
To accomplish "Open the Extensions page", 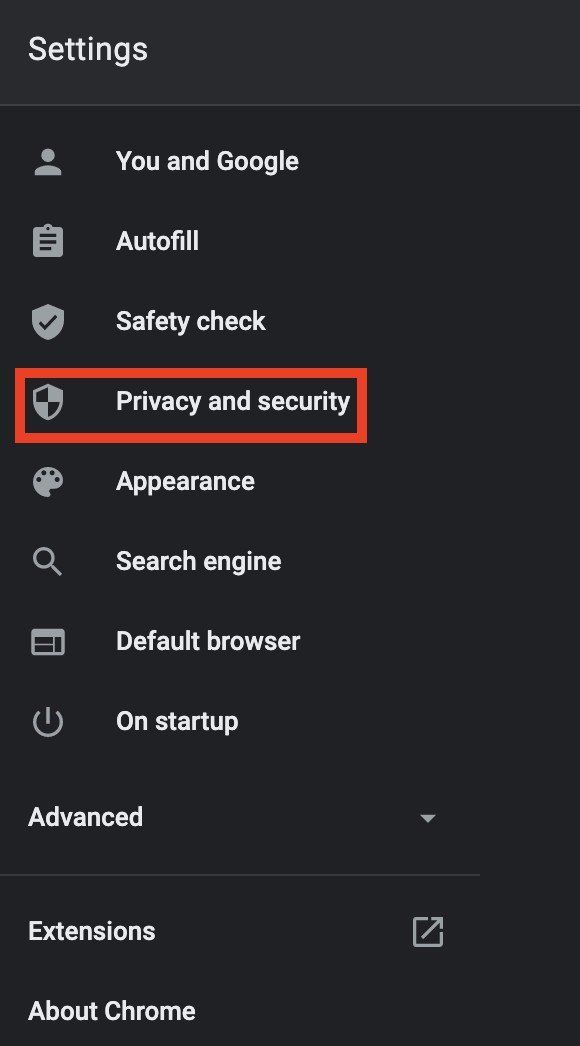I will click(x=91, y=931).
